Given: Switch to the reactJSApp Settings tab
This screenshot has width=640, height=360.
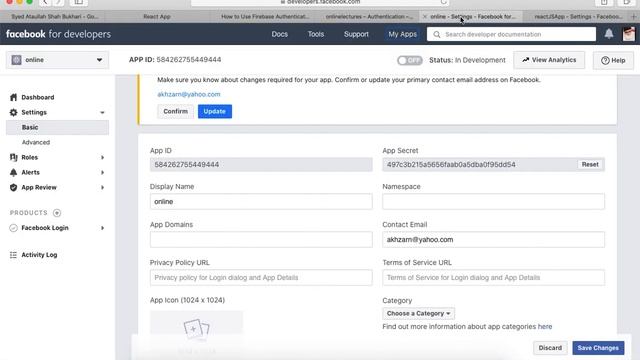Looking at the screenshot, I should click(576, 16).
